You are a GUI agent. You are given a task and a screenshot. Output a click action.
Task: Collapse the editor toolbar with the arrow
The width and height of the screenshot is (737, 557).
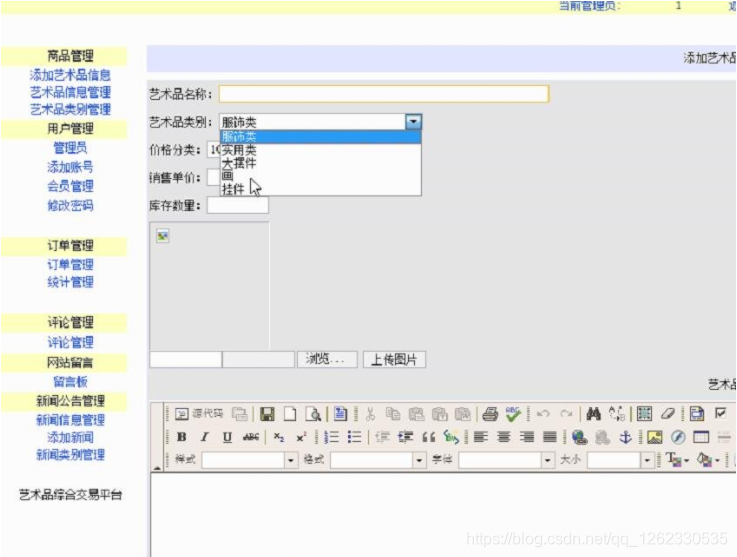click(157, 467)
